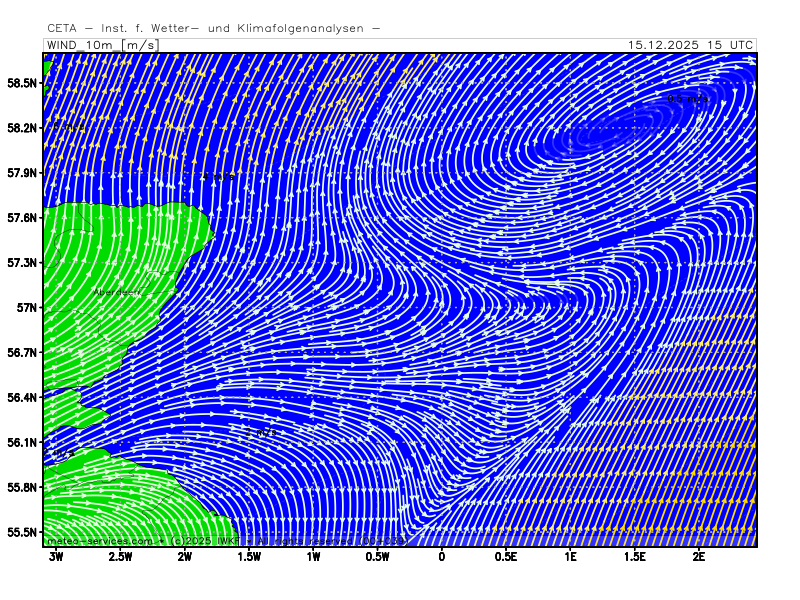Click the 0.5W longitude axis label
The image size is (800, 600).
click(x=377, y=556)
